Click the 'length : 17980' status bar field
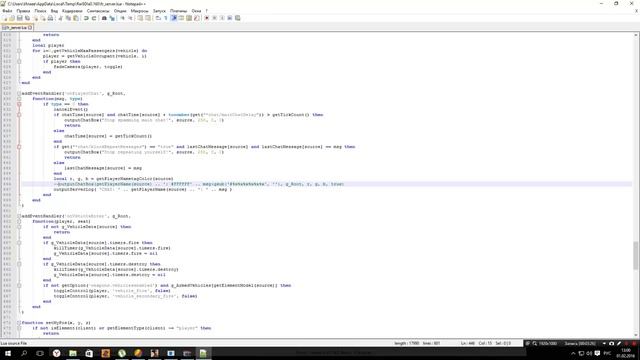Viewport: 640px width, 360px height. (x=406, y=343)
